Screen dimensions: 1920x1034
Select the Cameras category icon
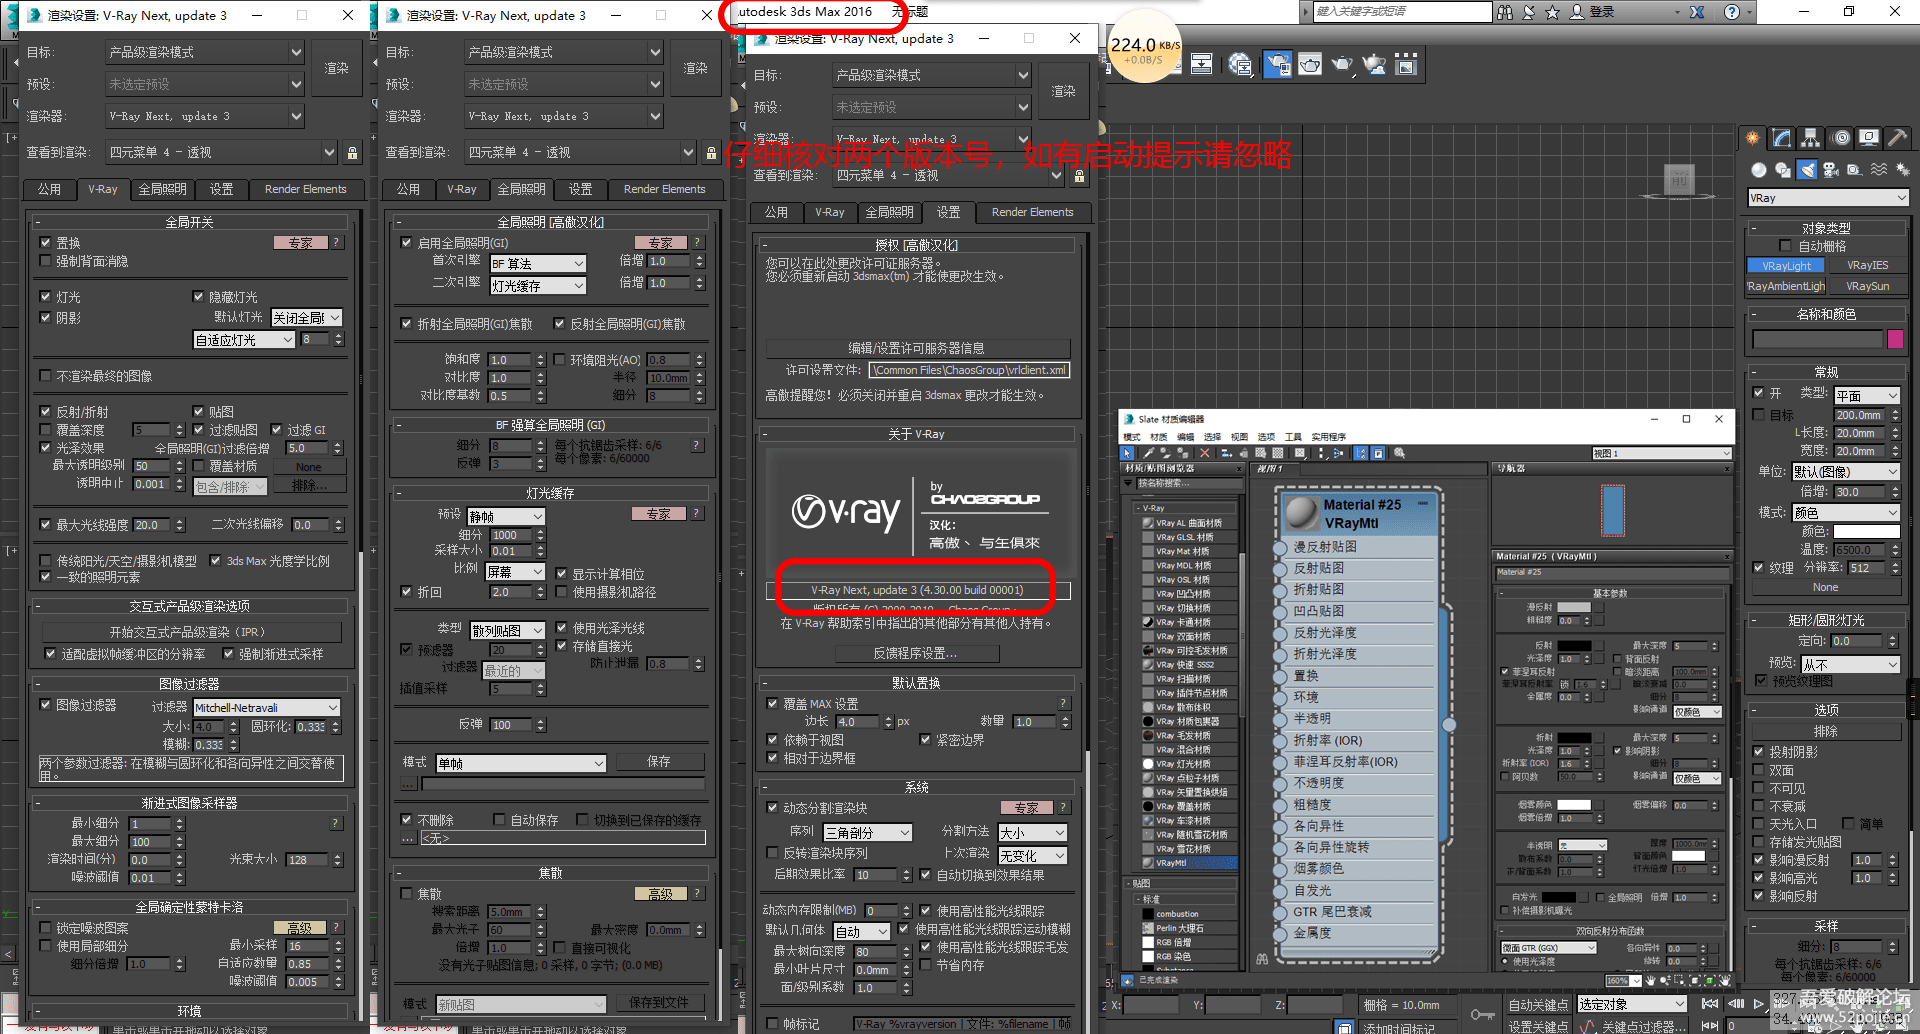1831,170
